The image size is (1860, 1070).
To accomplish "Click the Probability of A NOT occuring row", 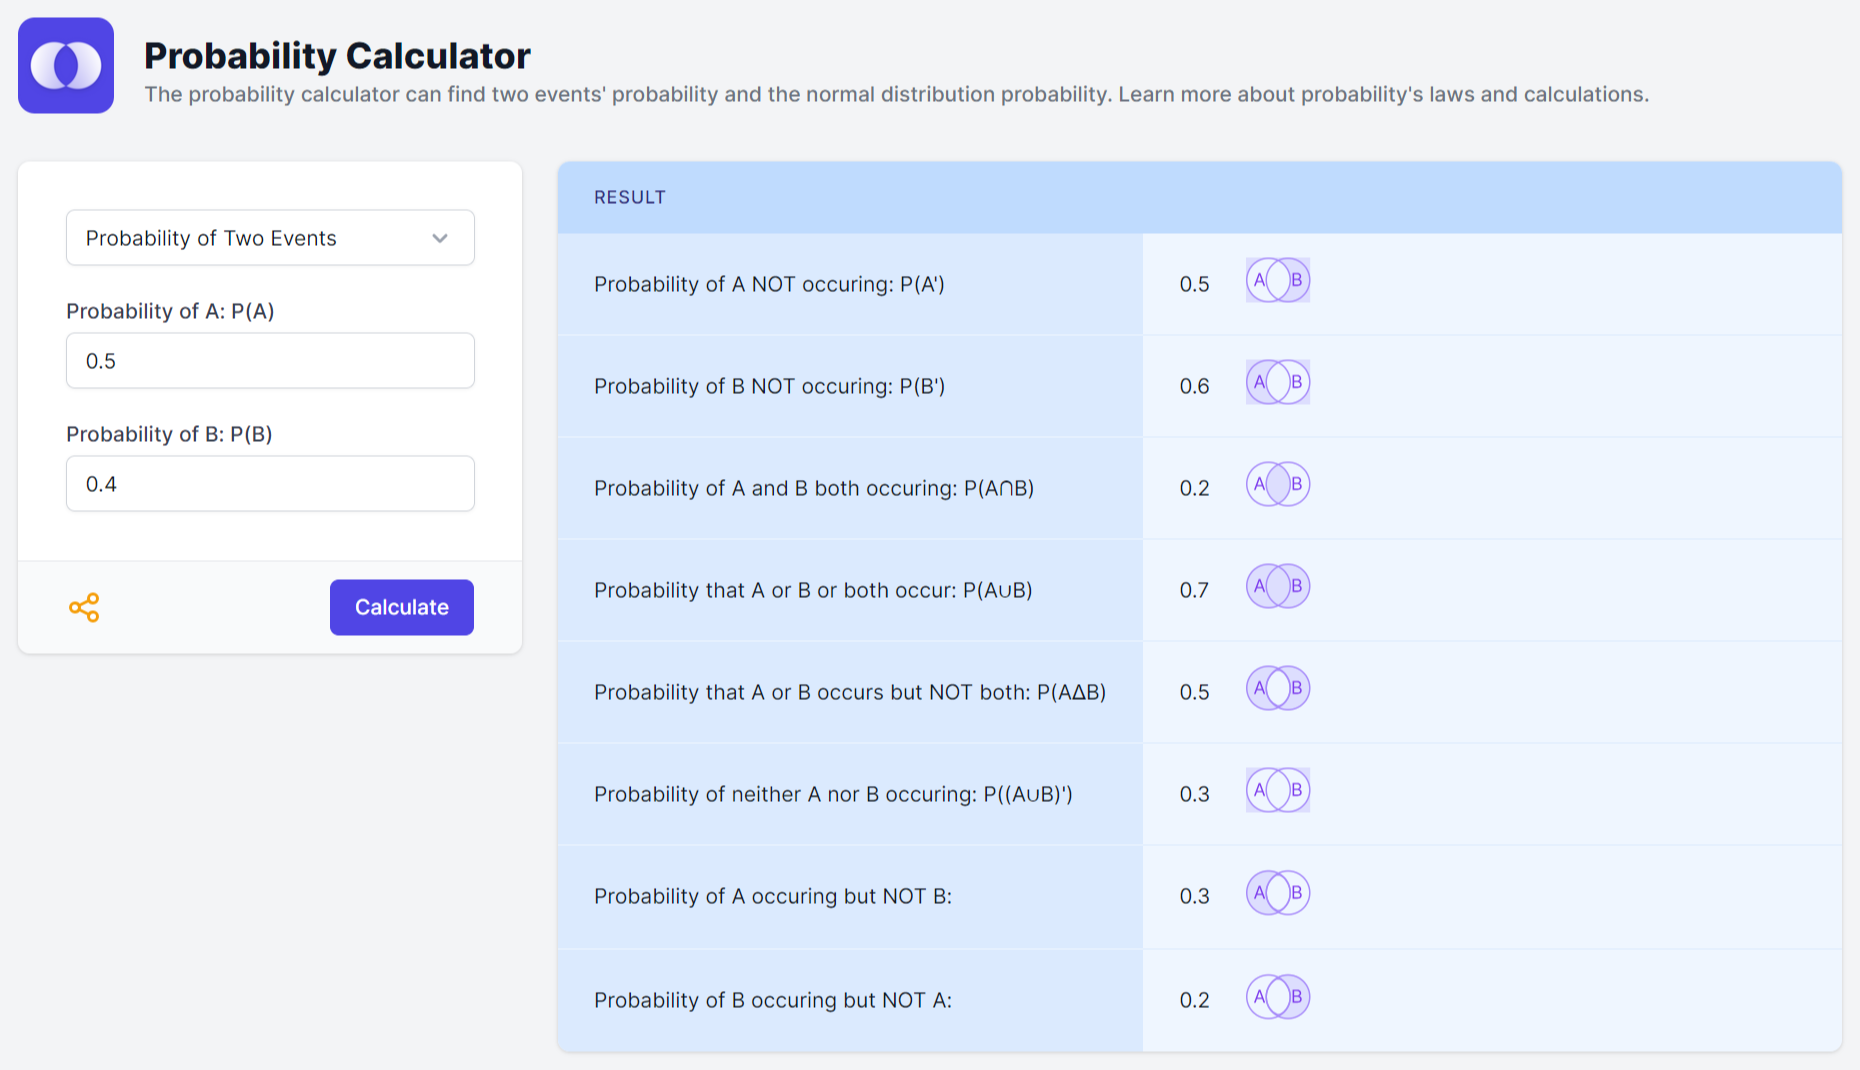I will coord(849,284).
